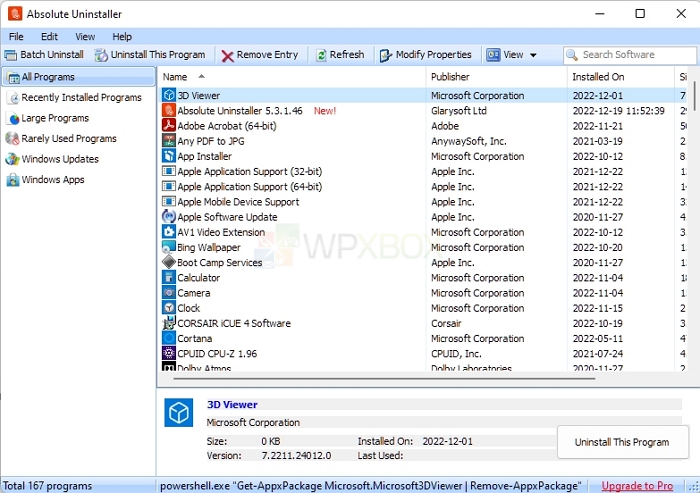Viewport: 700px width, 493px height.
Task: Click the horizontal scrollbar below the list
Action: click(384, 379)
